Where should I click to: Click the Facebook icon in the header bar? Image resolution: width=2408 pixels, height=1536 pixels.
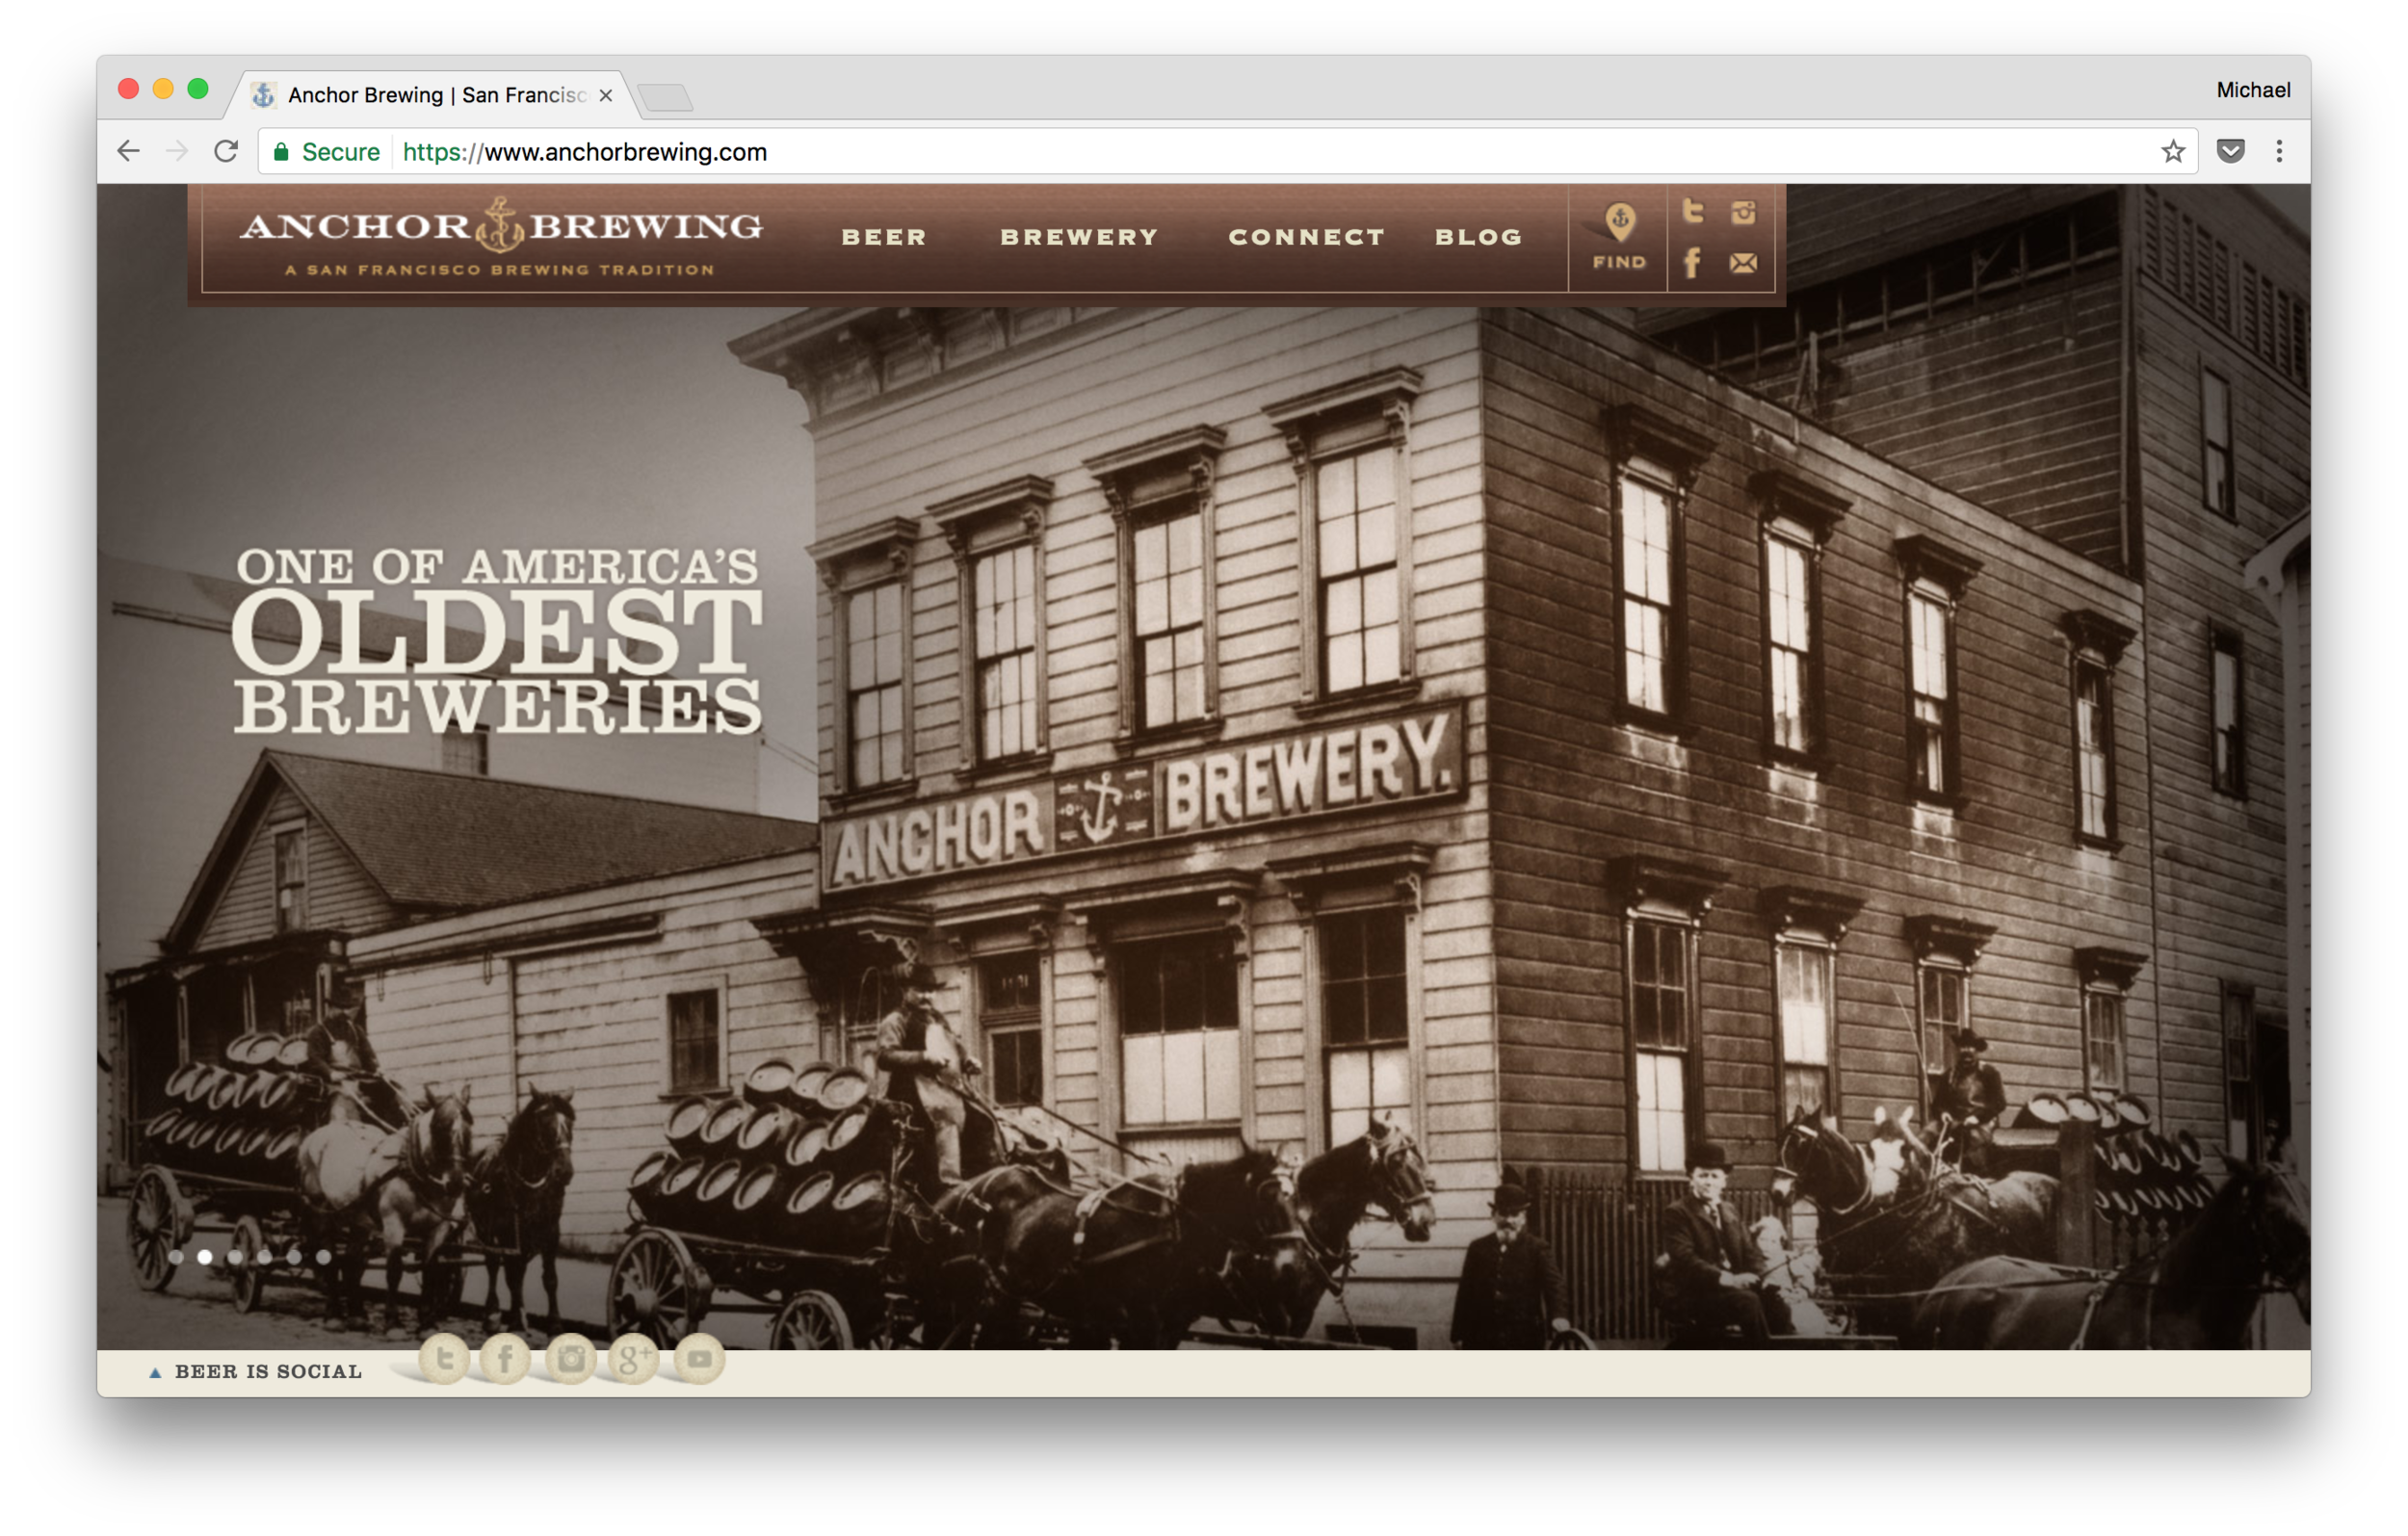1694,263
